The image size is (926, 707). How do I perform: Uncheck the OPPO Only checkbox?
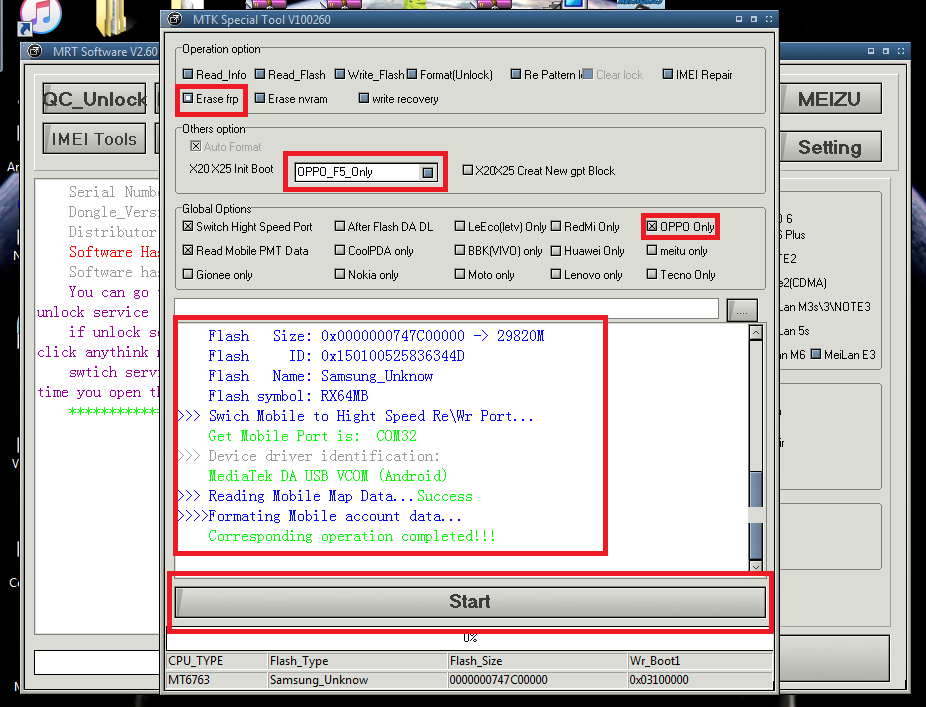(x=652, y=226)
